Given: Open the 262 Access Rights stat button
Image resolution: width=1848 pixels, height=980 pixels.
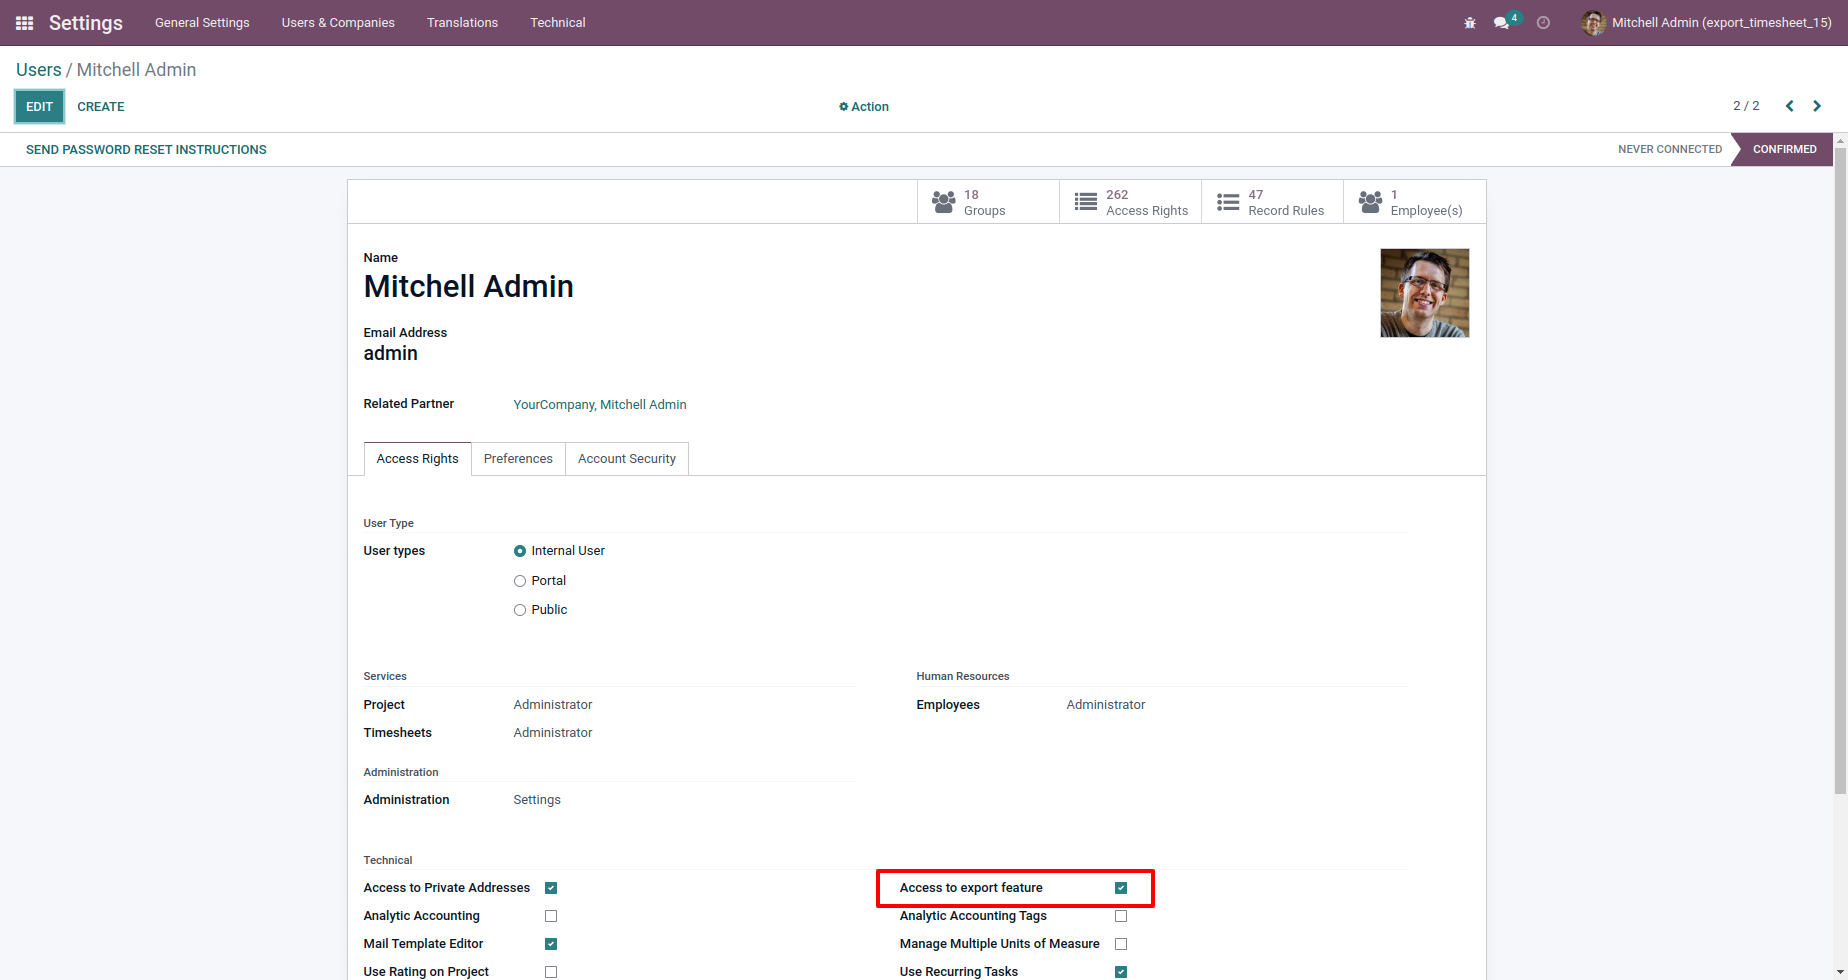Looking at the screenshot, I should click(x=1130, y=202).
